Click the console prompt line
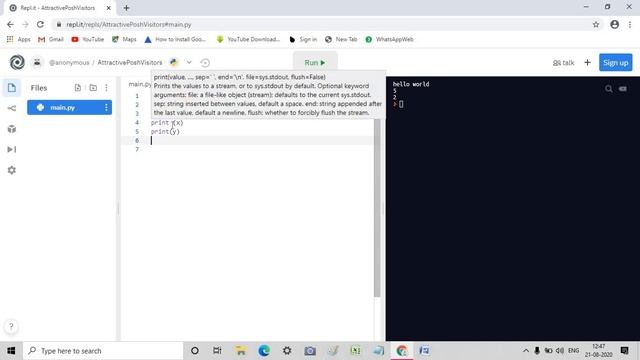Screen dimensions: 640x360 399,104
